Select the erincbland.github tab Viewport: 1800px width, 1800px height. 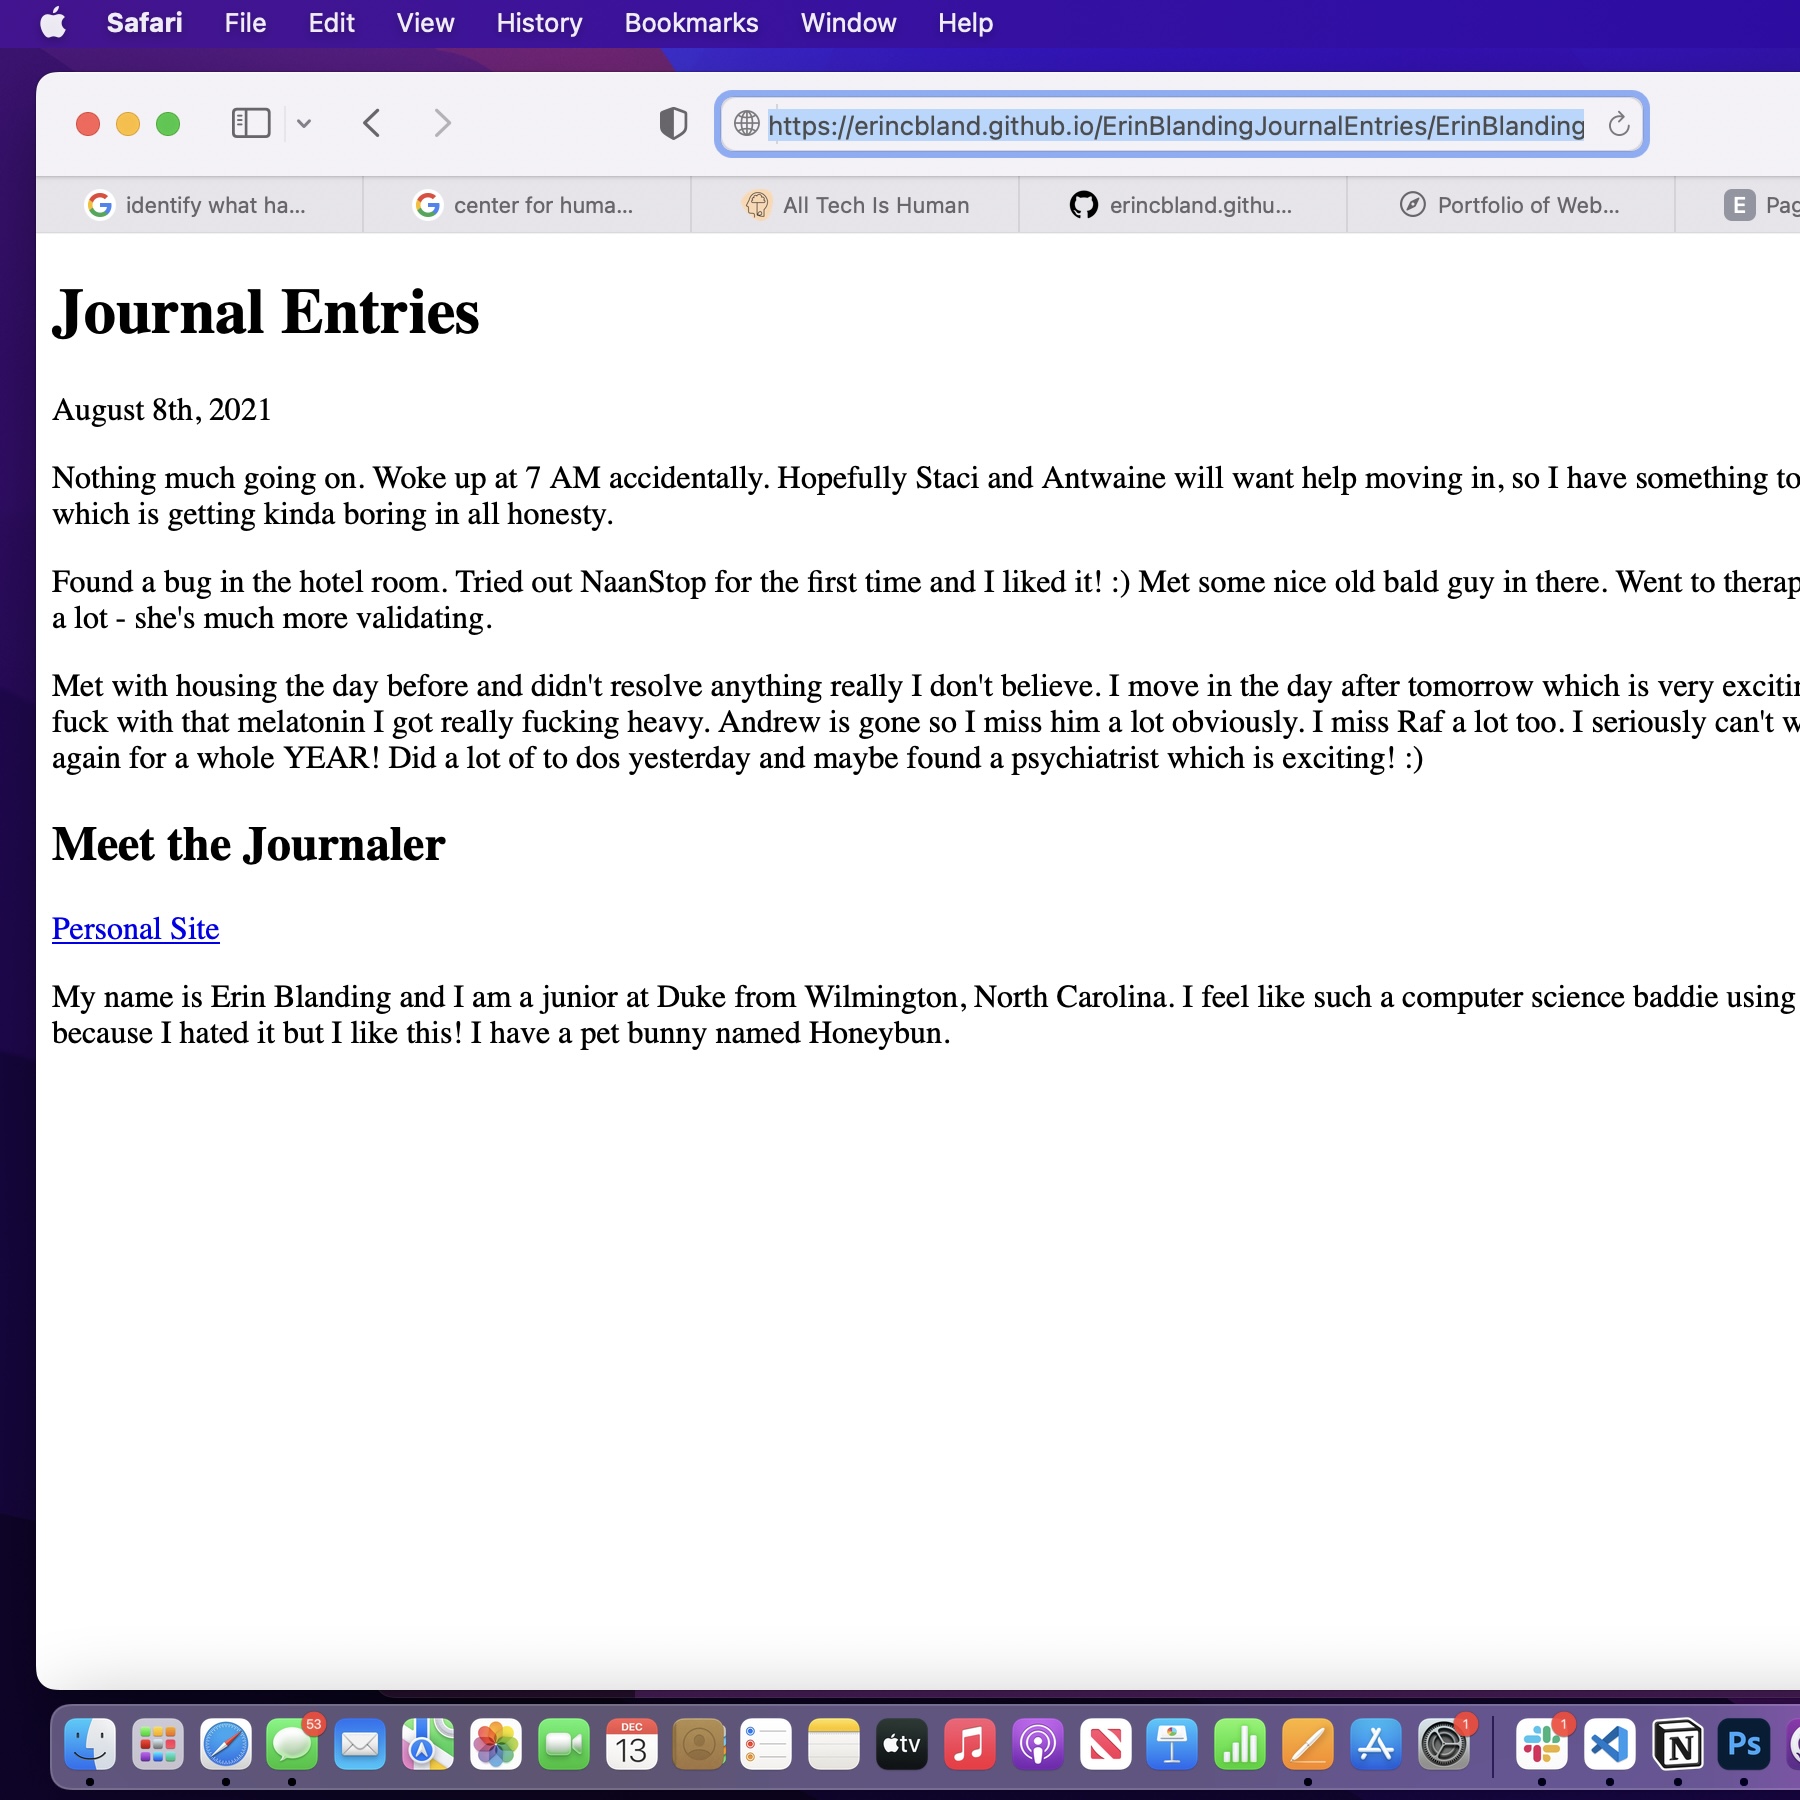[1182, 205]
